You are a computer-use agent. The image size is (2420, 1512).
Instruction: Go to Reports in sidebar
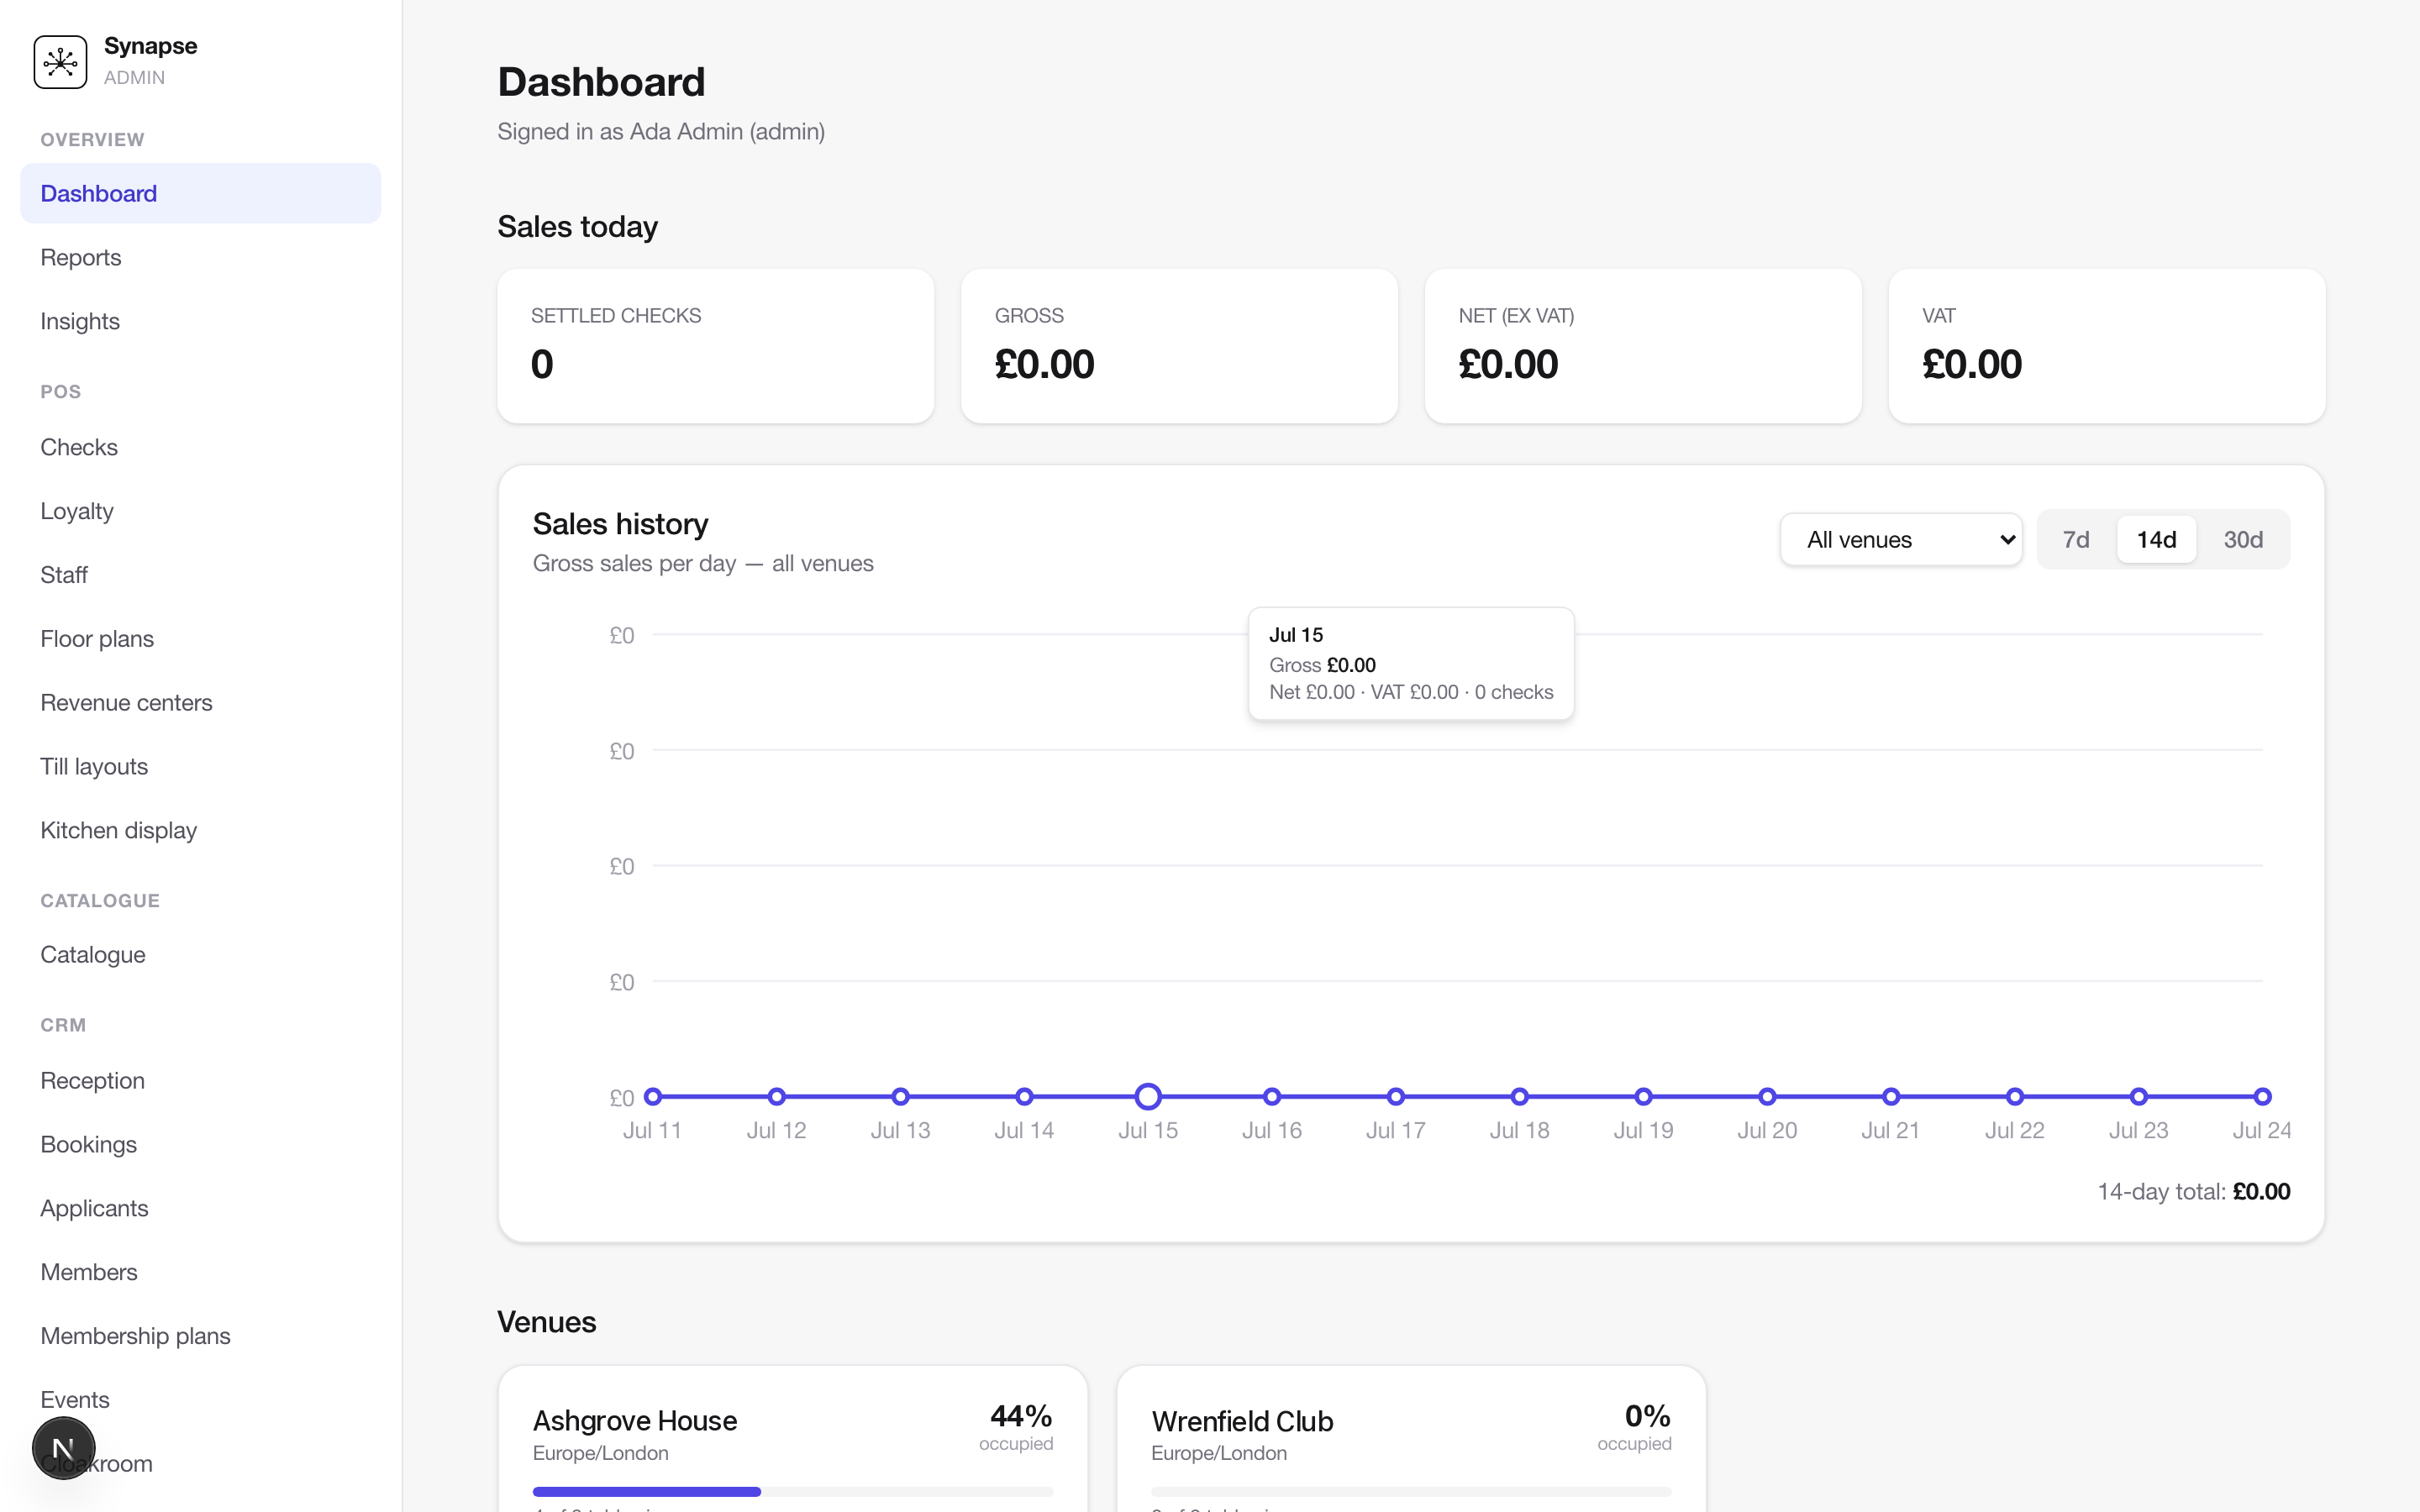click(x=200, y=257)
